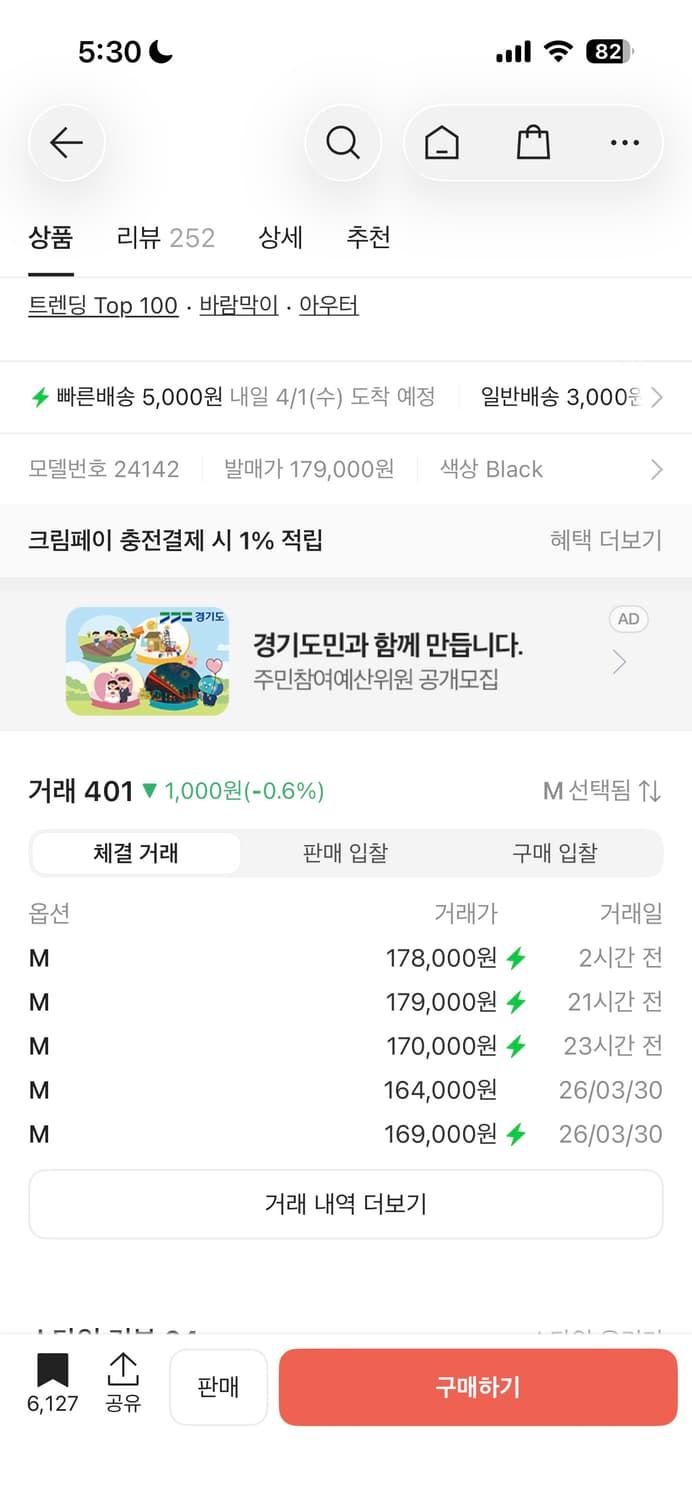Open the 트렌딩 Top 100 link
The height and width of the screenshot is (1500, 692).
click(103, 305)
